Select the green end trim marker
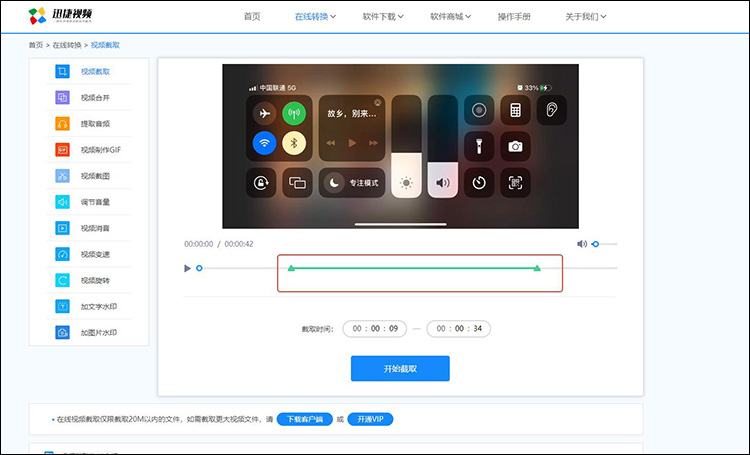 (x=537, y=268)
